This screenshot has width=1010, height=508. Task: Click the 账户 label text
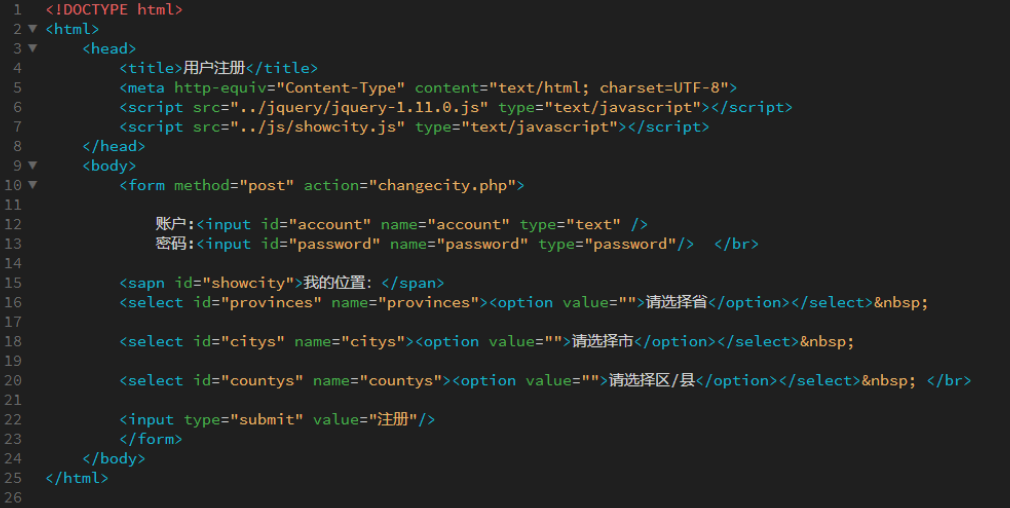pyautogui.click(x=171, y=224)
